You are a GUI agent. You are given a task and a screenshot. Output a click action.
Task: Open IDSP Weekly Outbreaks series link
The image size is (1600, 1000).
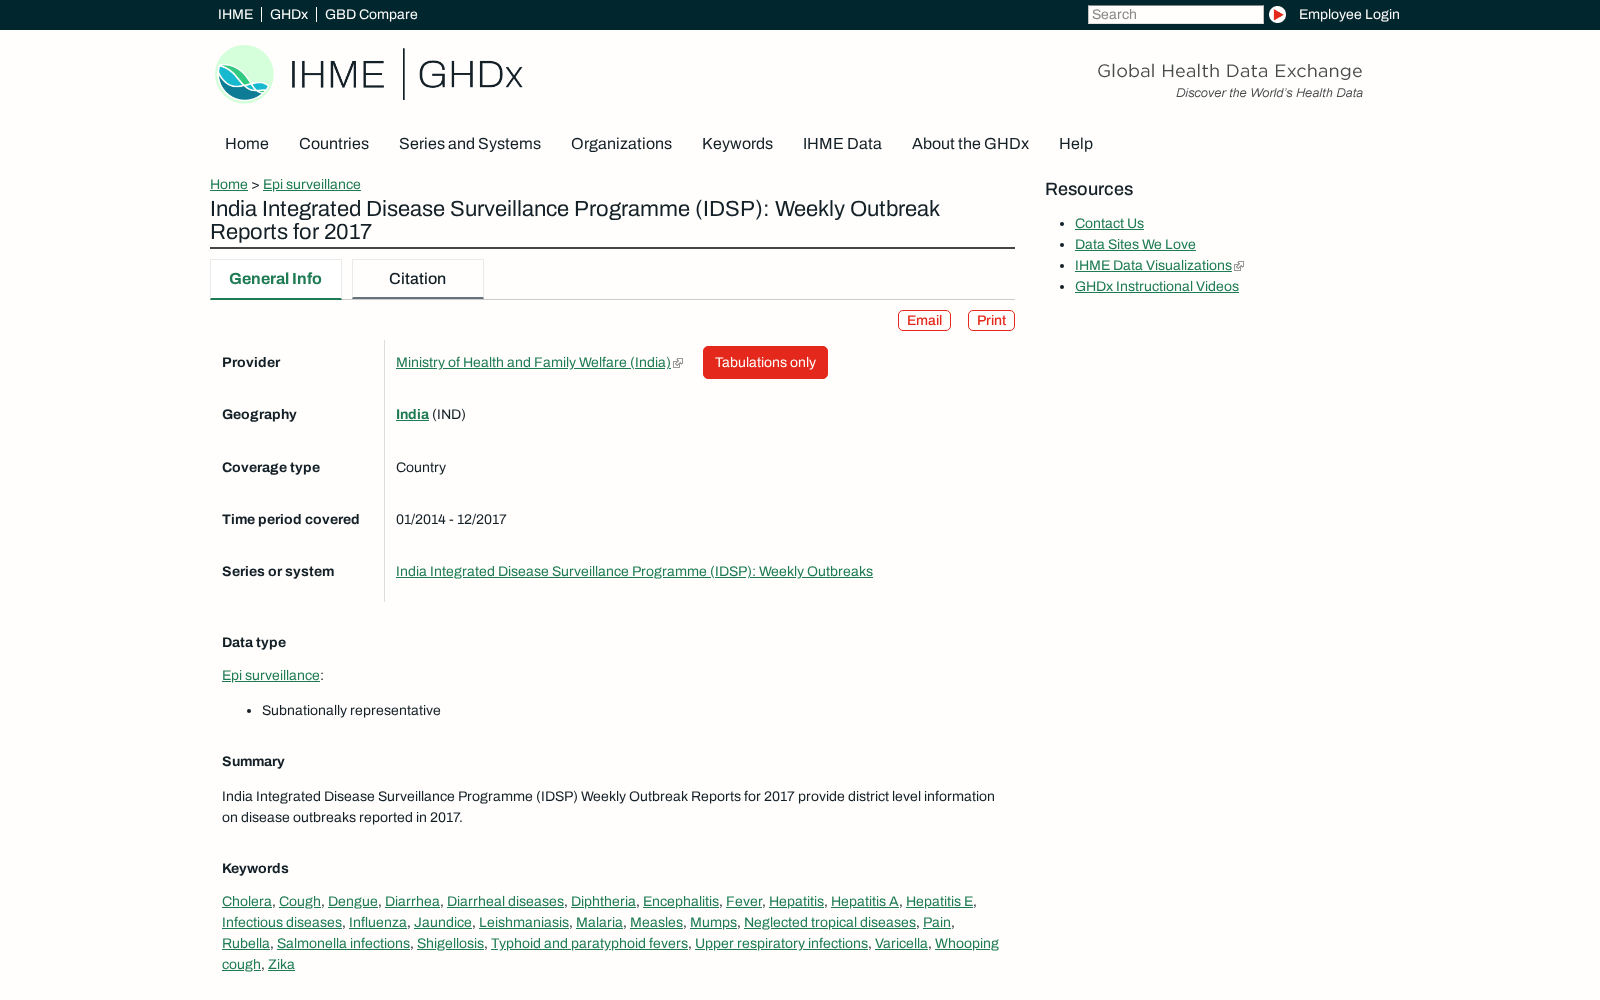click(634, 571)
